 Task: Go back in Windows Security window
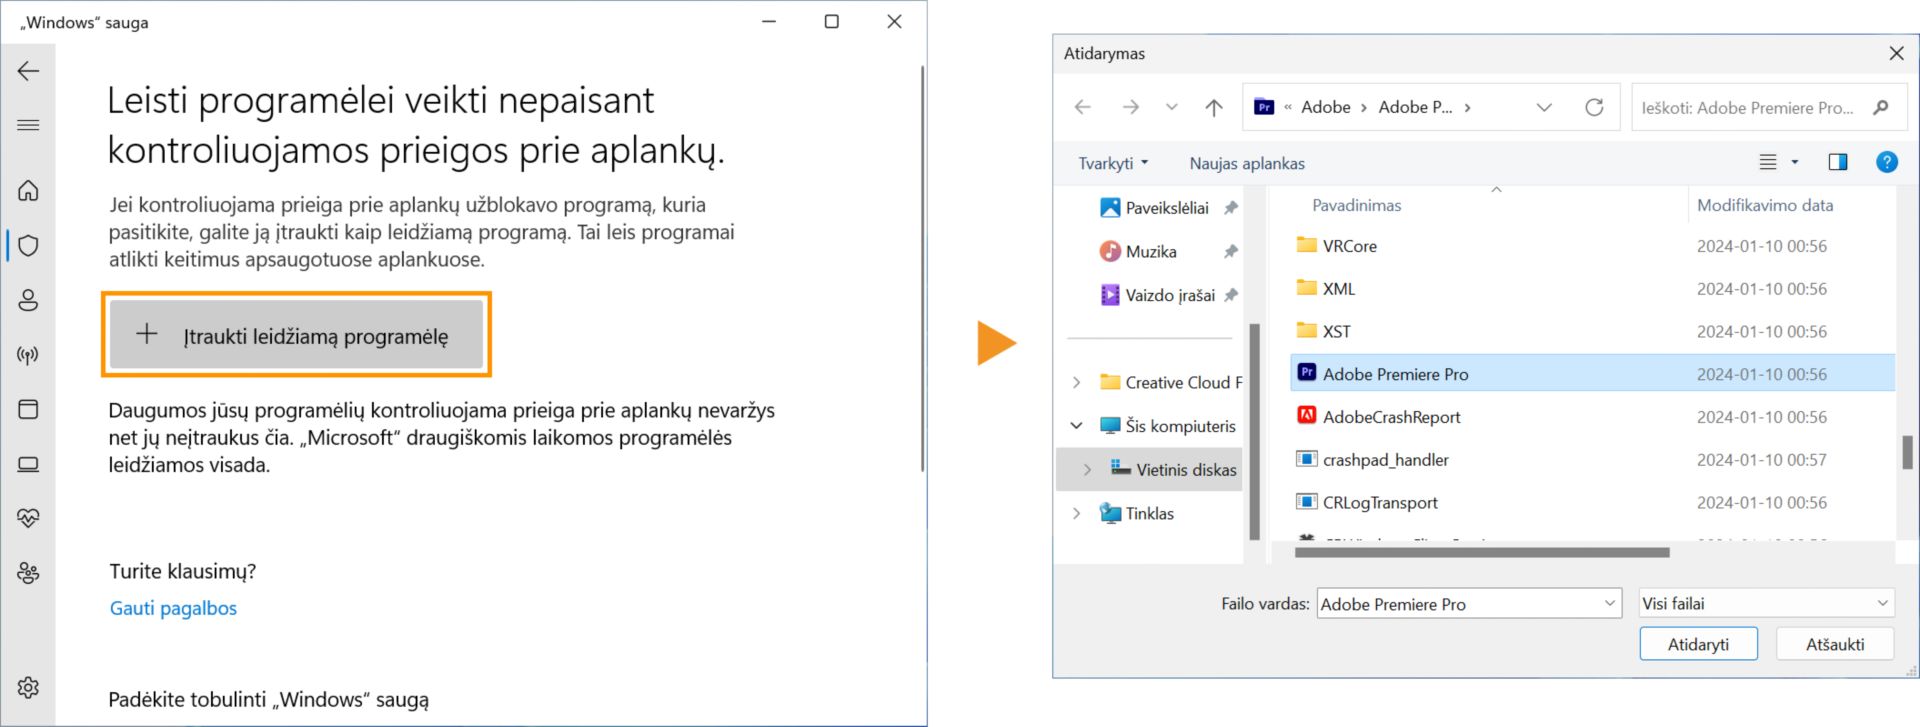28,71
